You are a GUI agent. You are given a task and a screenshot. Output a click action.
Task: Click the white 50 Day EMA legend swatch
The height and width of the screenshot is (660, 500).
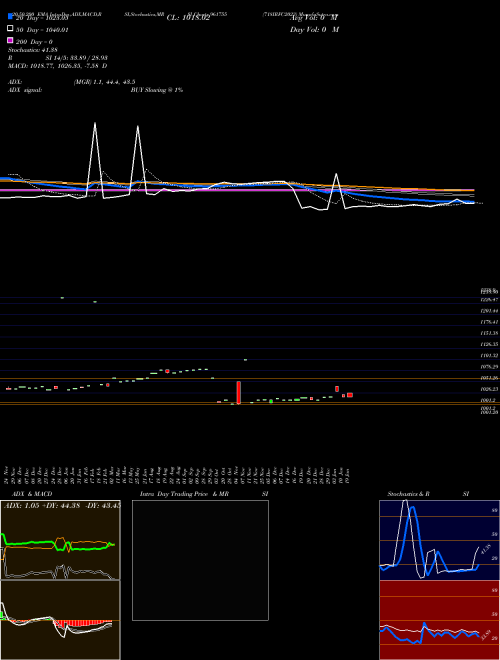click(x=10, y=28)
